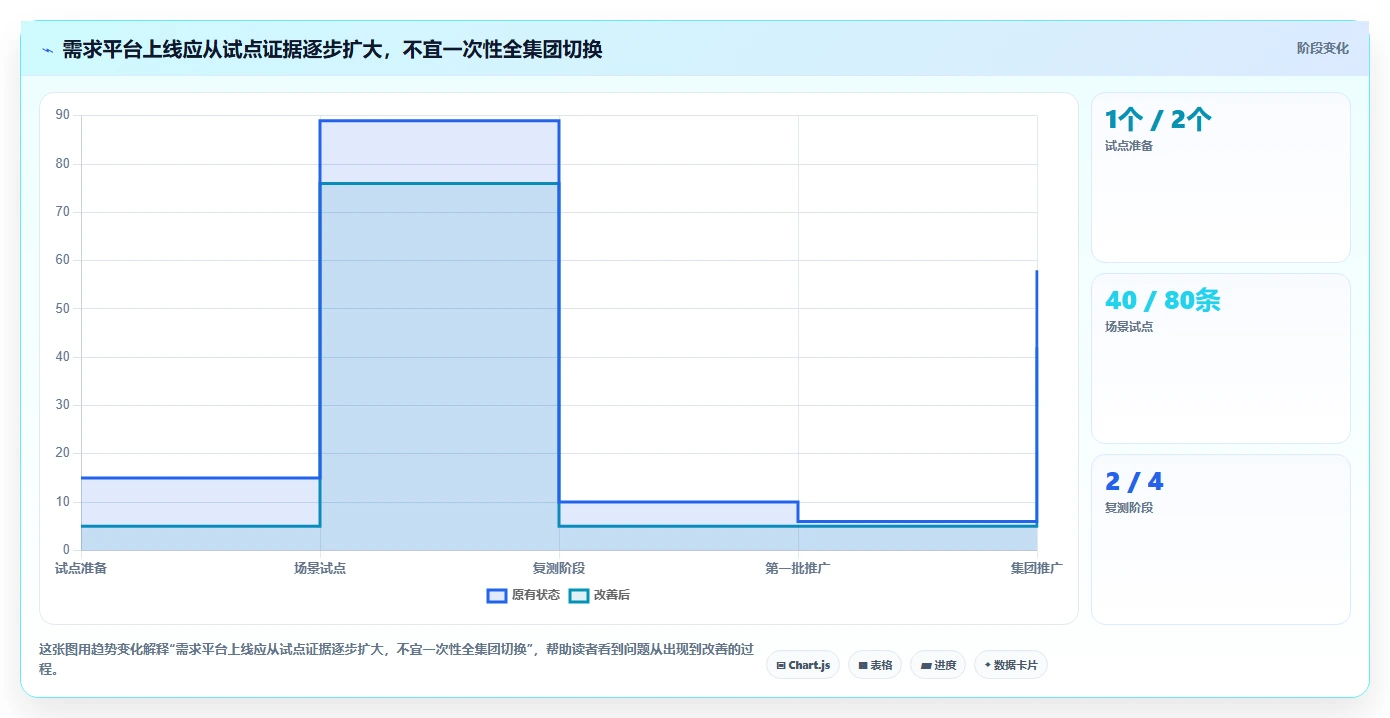
Task: Click the 试点准备 label in the first side card
Action: point(1129,146)
